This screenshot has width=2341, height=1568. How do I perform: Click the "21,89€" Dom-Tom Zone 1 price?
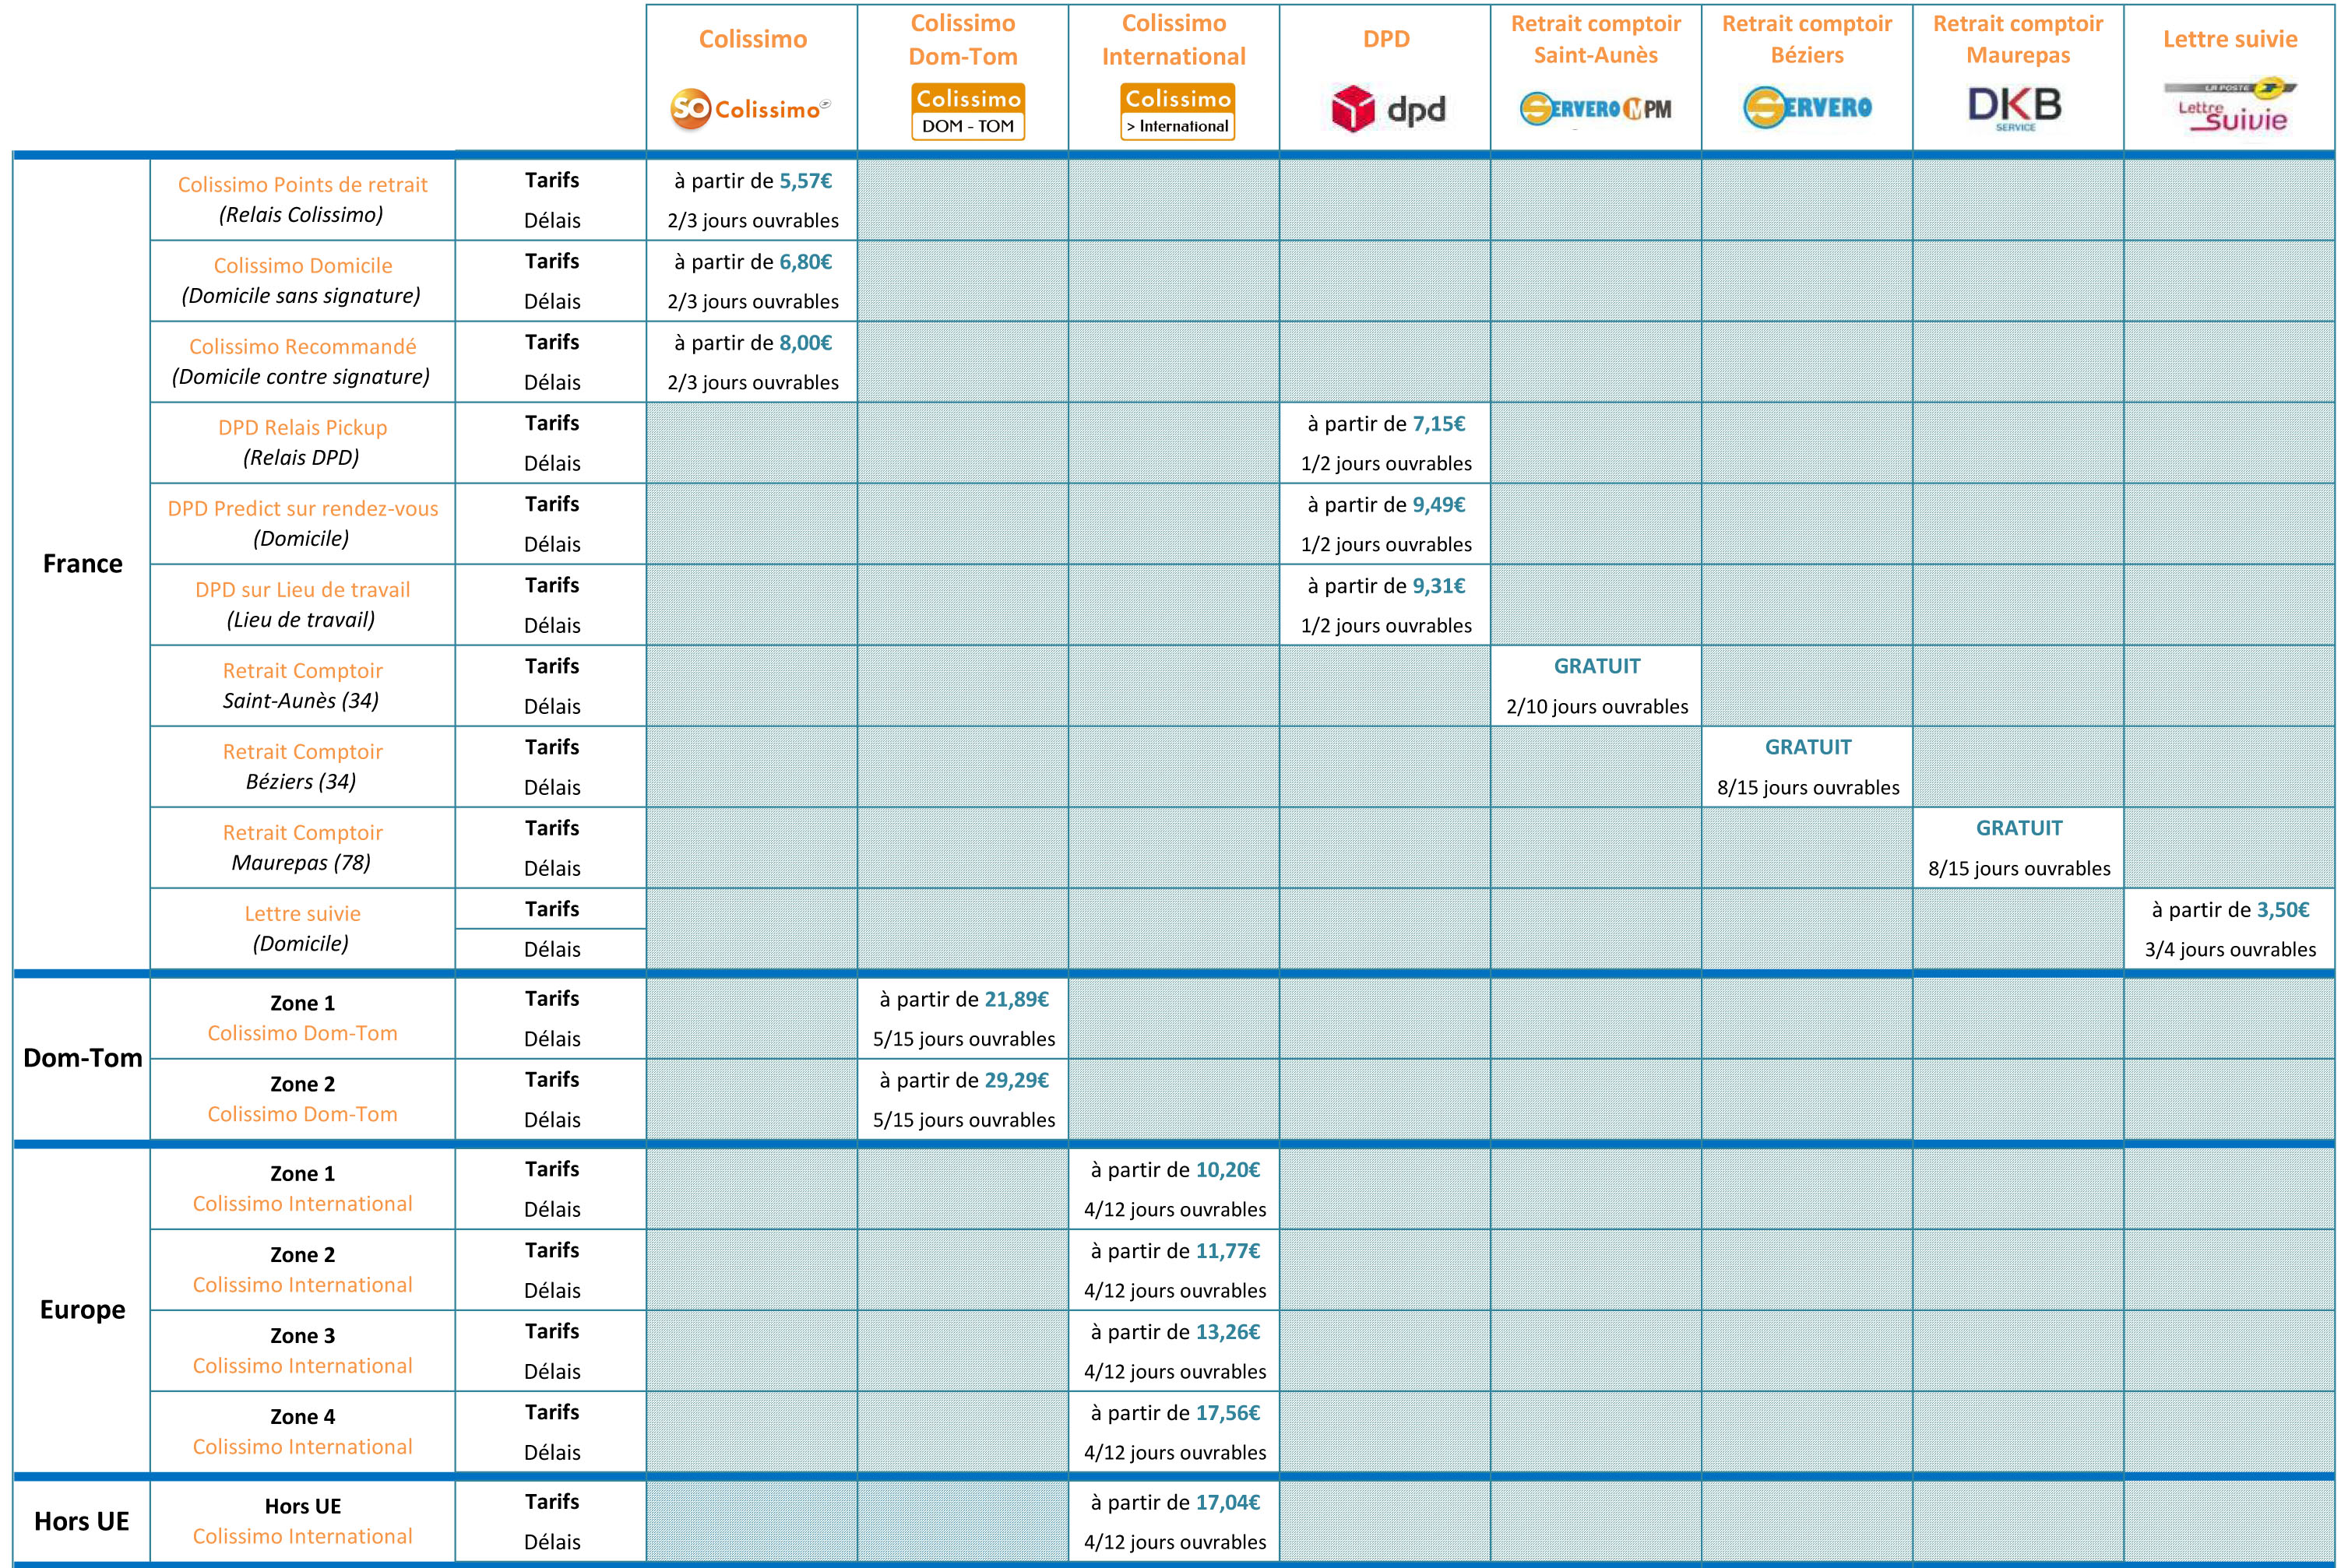pyautogui.click(x=1017, y=999)
